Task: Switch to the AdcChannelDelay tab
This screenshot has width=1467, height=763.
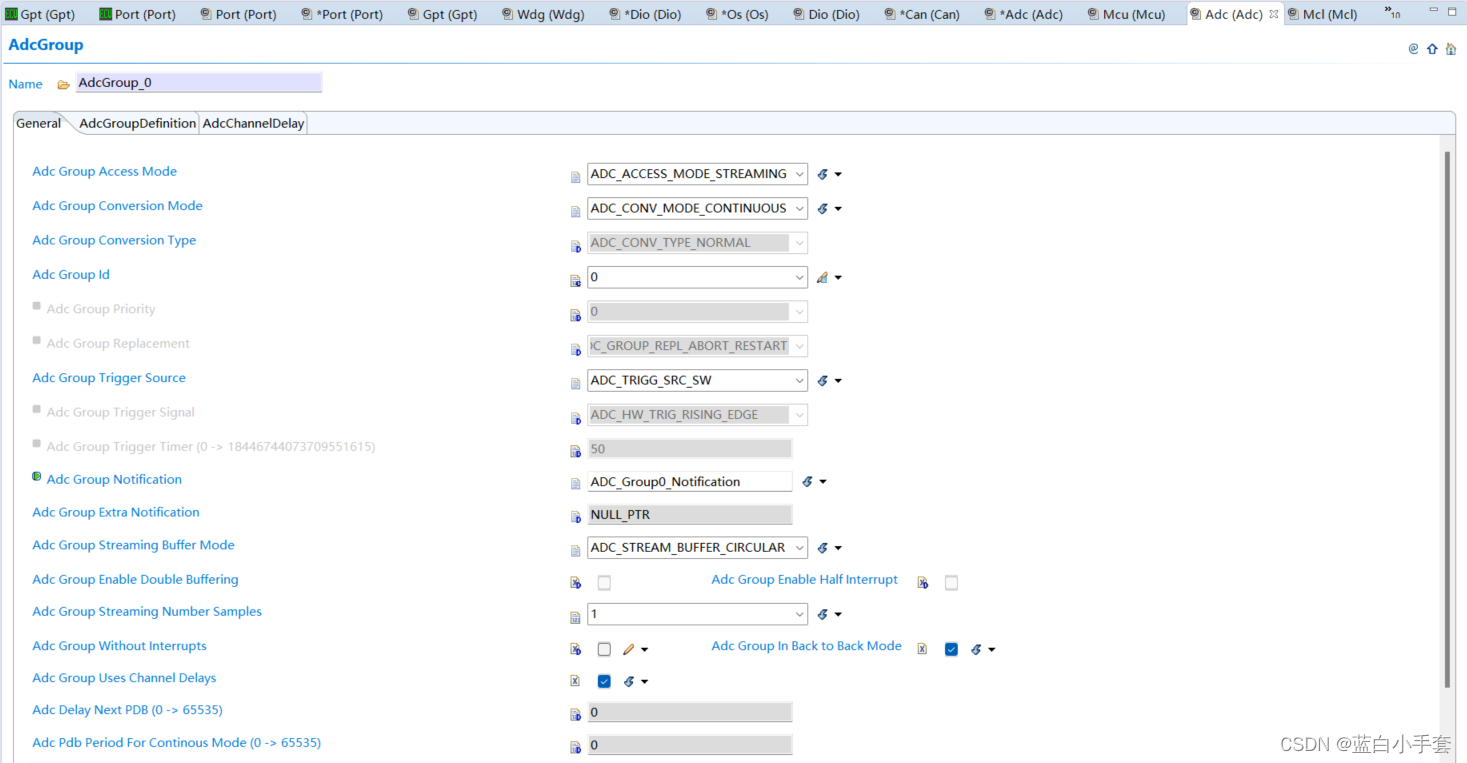Action: point(253,123)
